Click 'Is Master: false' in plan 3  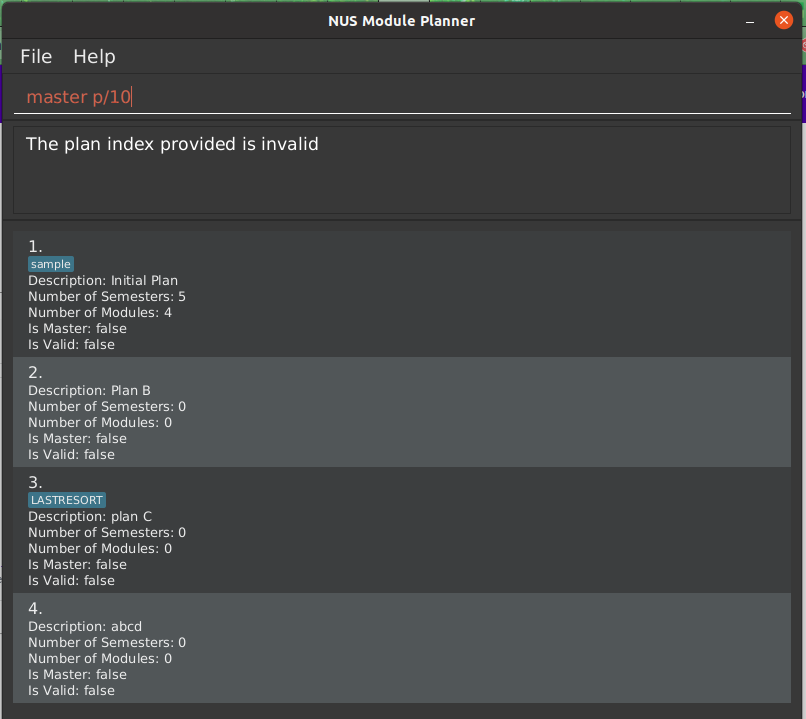(x=77, y=564)
